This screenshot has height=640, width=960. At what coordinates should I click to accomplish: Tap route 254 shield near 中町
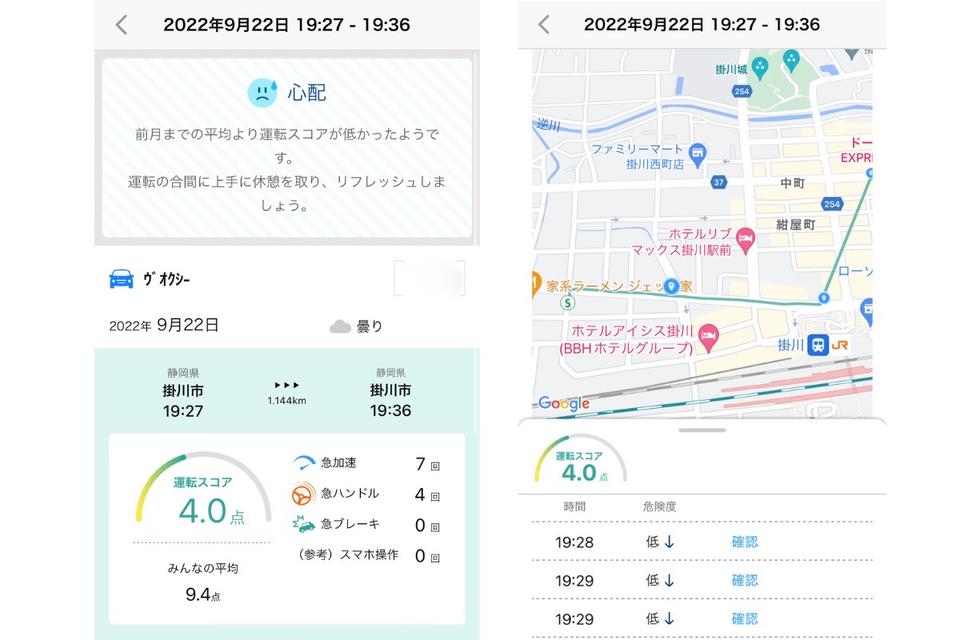tap(831, 204)
